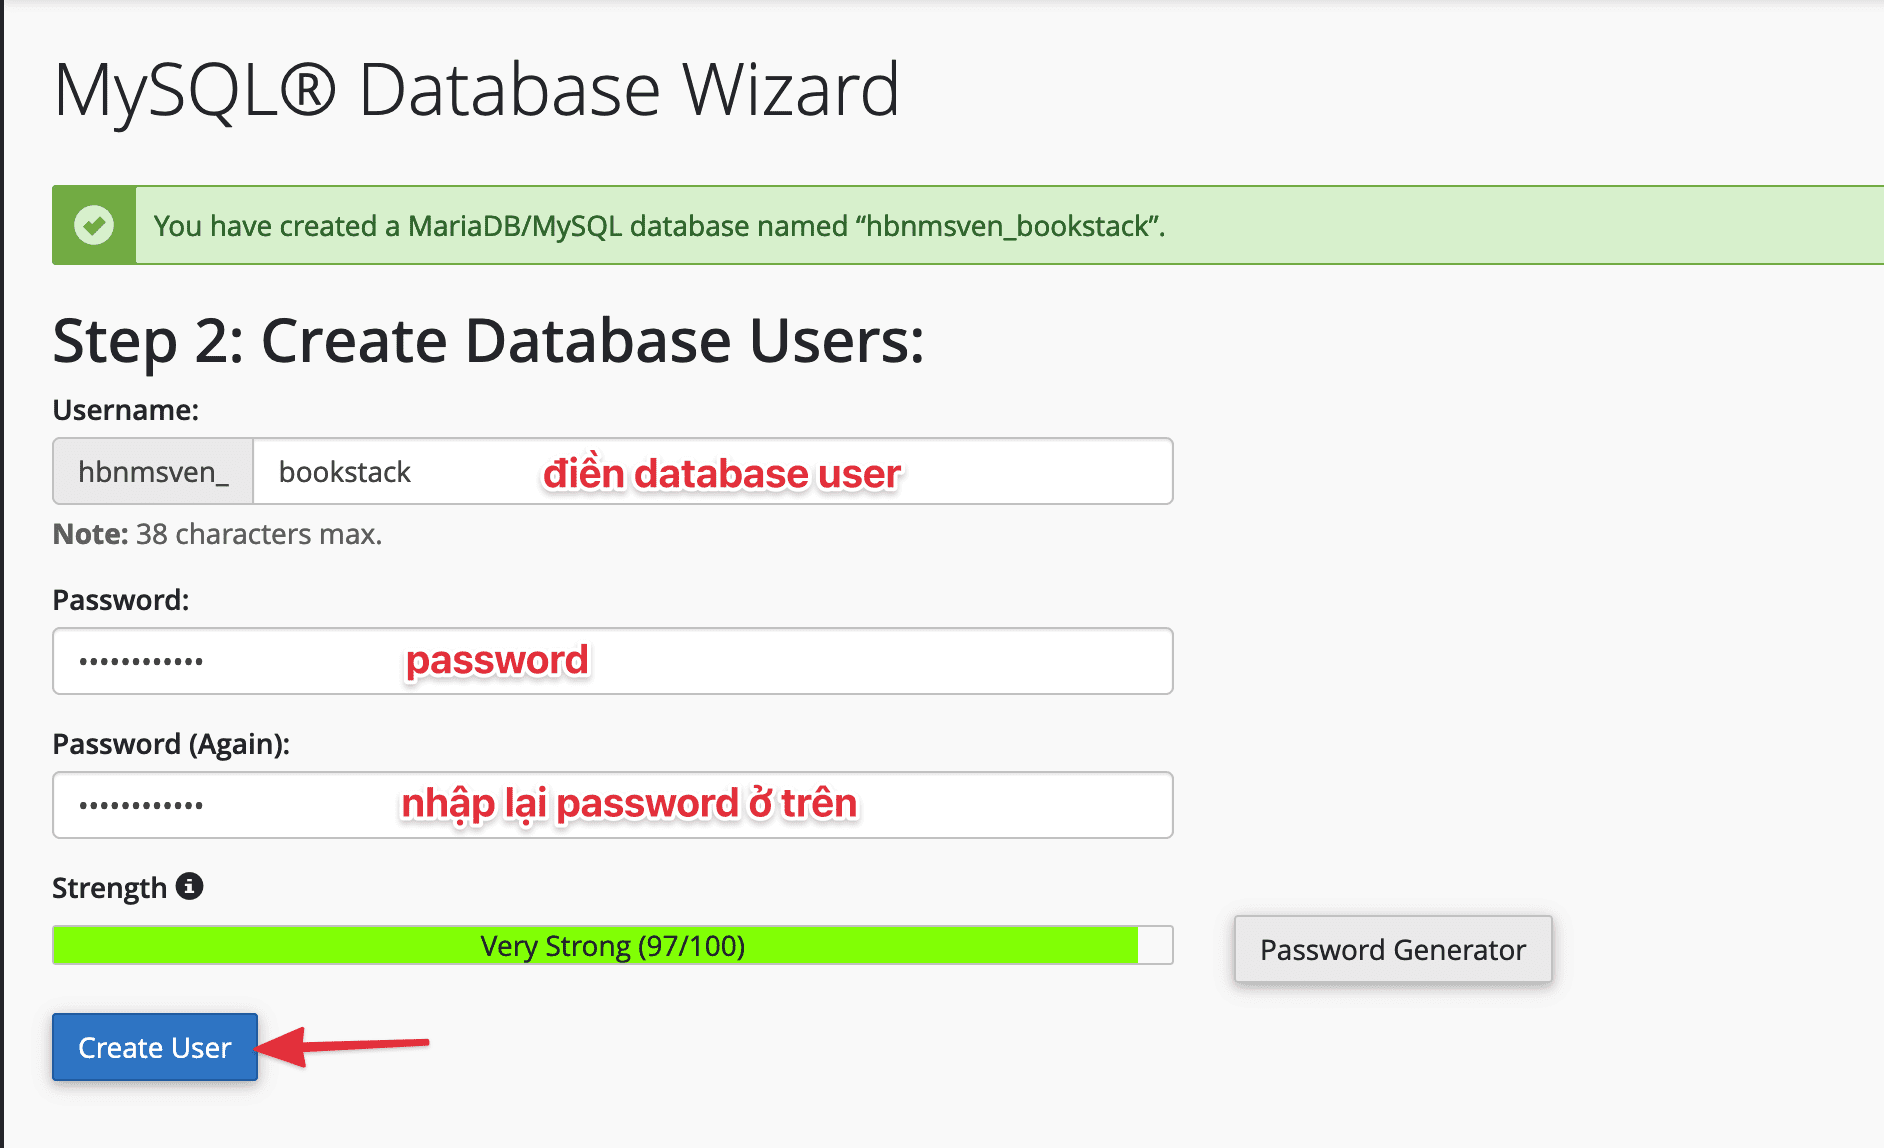Click the Very Strong strength meter bar
1884x1148 pixels.
click(612, 945)
